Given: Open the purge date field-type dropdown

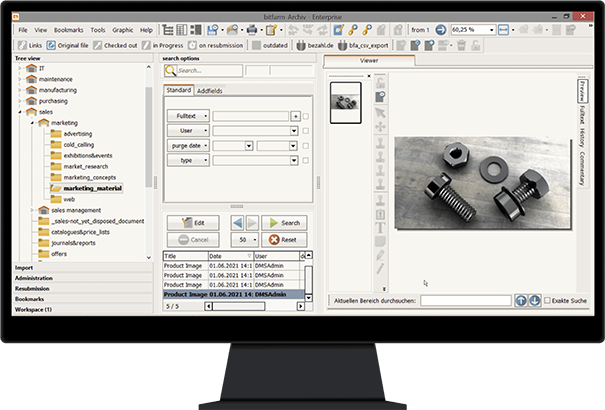Looking at the screenshot, I should click(188, 145).
